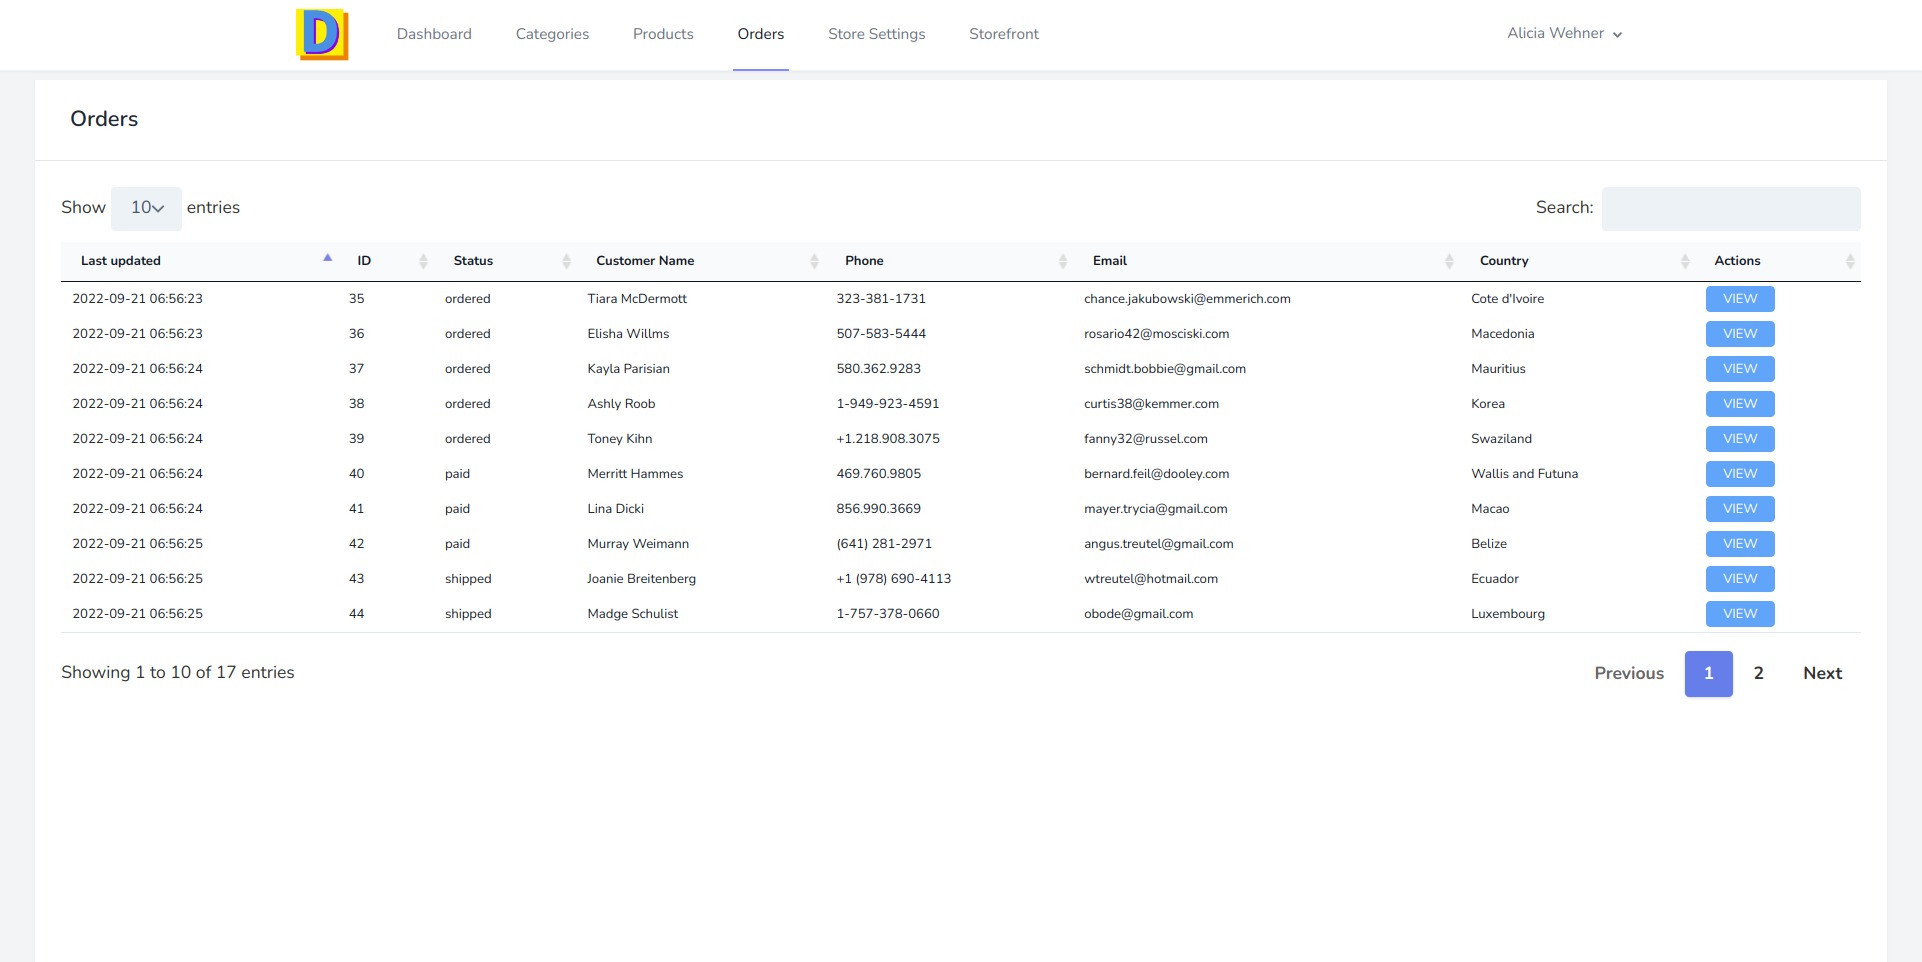Open the entries-per-page dropdown showing 10
Screen dimensions: 1922x962
146,208
